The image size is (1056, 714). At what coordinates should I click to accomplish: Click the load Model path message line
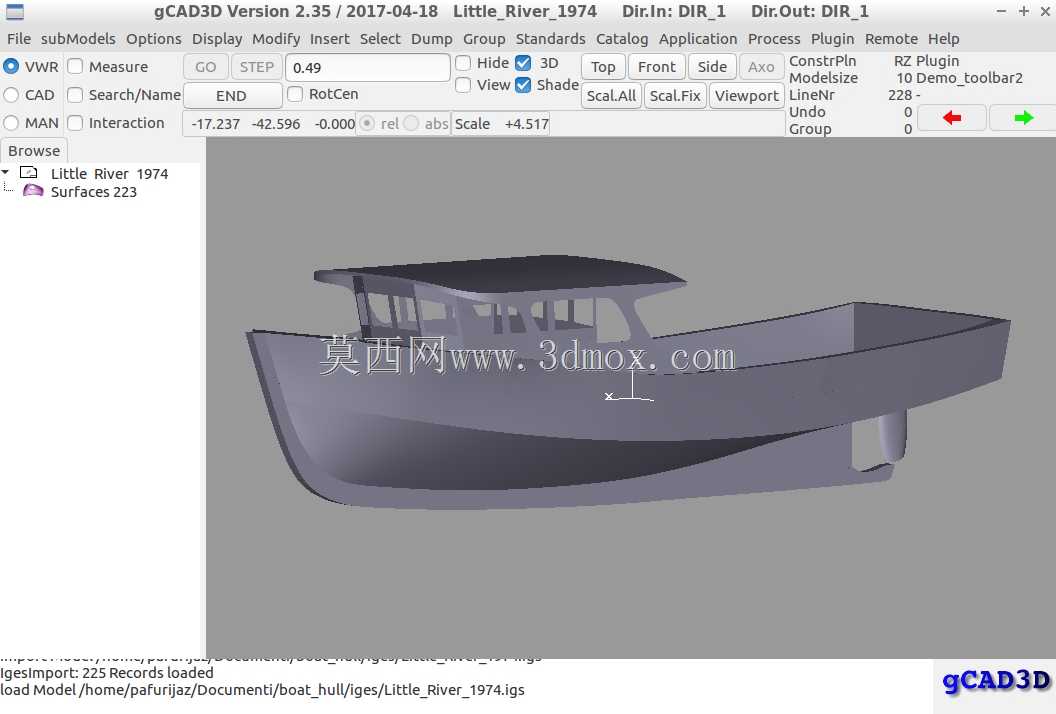pos(262,690)
